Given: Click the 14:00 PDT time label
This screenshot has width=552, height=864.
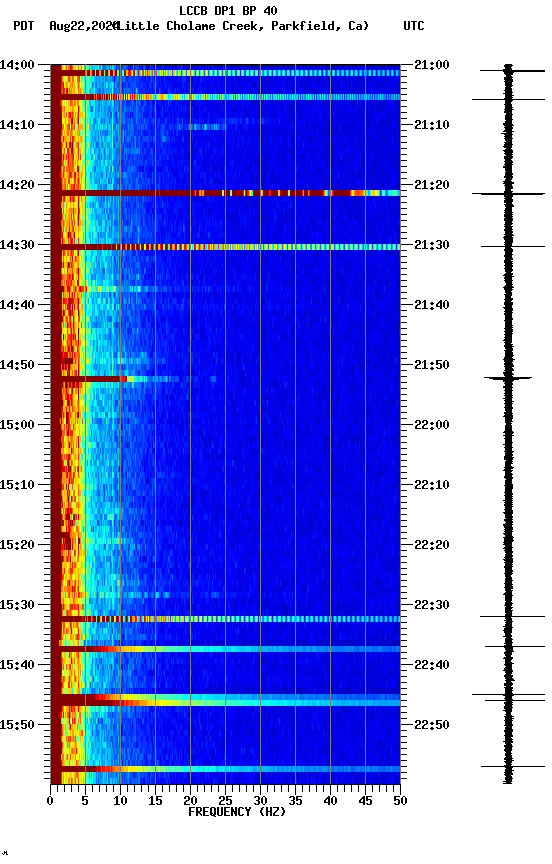Looking at the screenshot, I should tap(17, 65).
